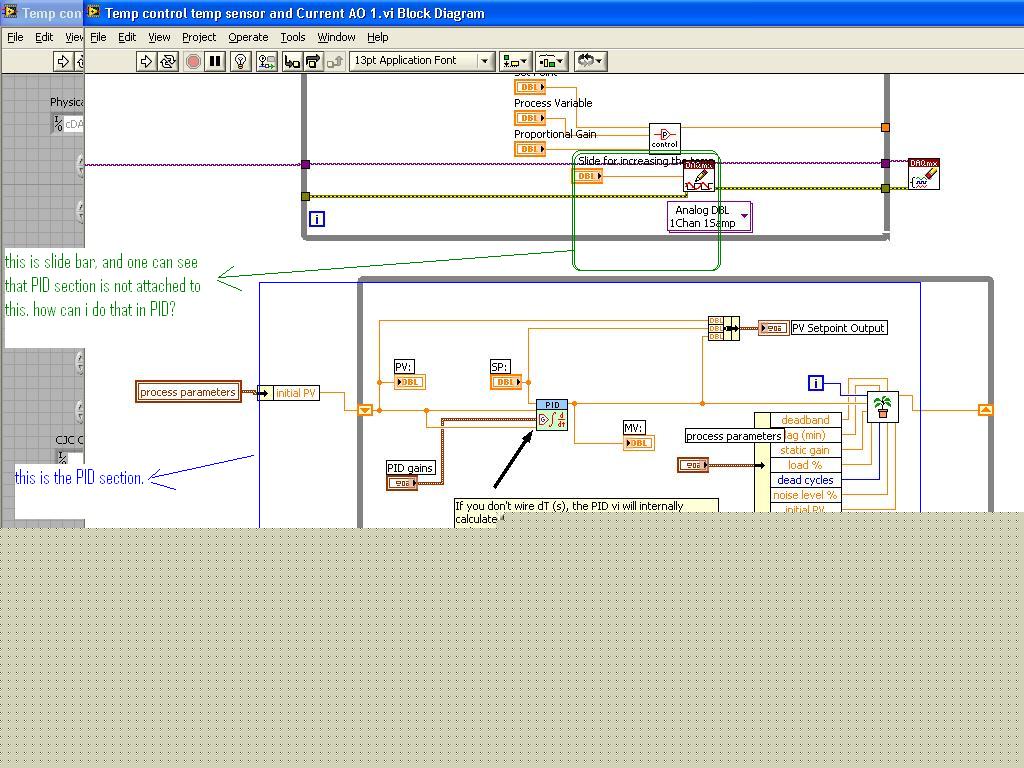Select the deadband bundle element
This screenshot has width=1024, height=768.
point(805,420)
